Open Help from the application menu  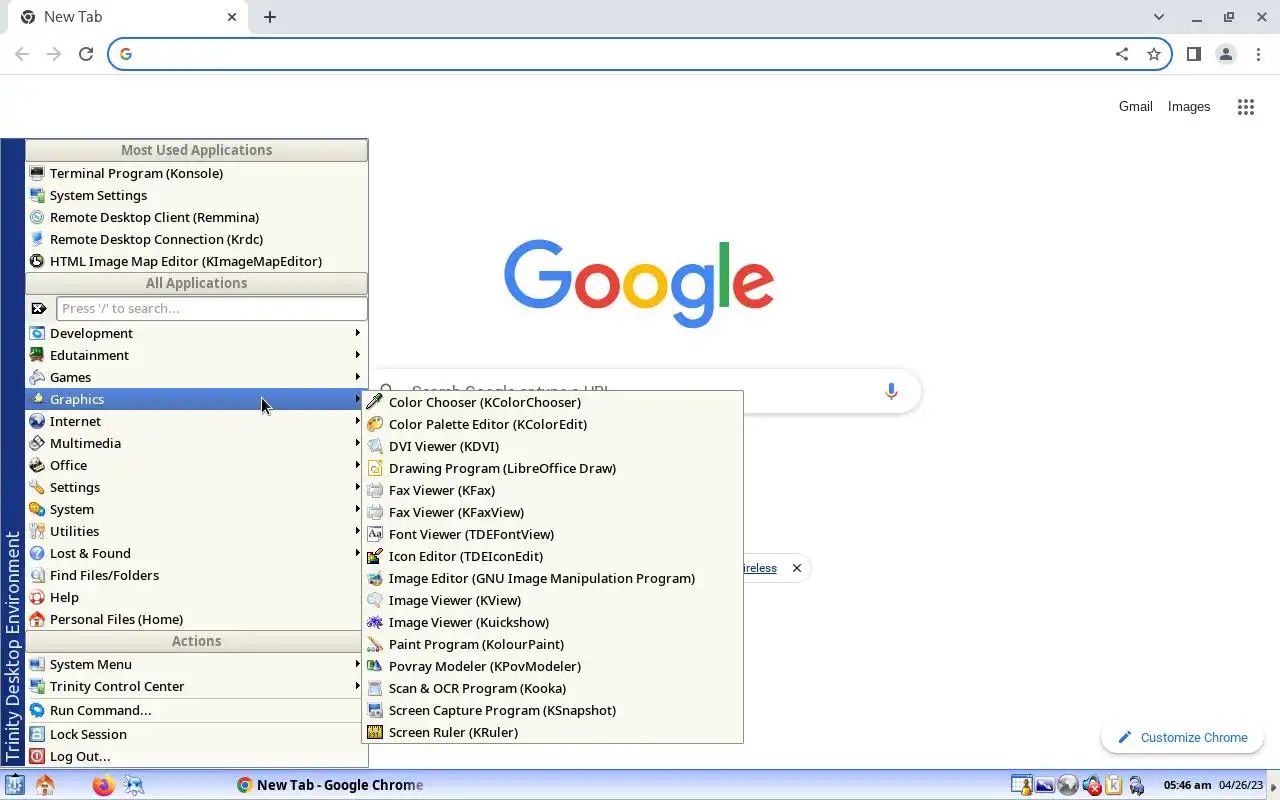[x=196, y=597]
